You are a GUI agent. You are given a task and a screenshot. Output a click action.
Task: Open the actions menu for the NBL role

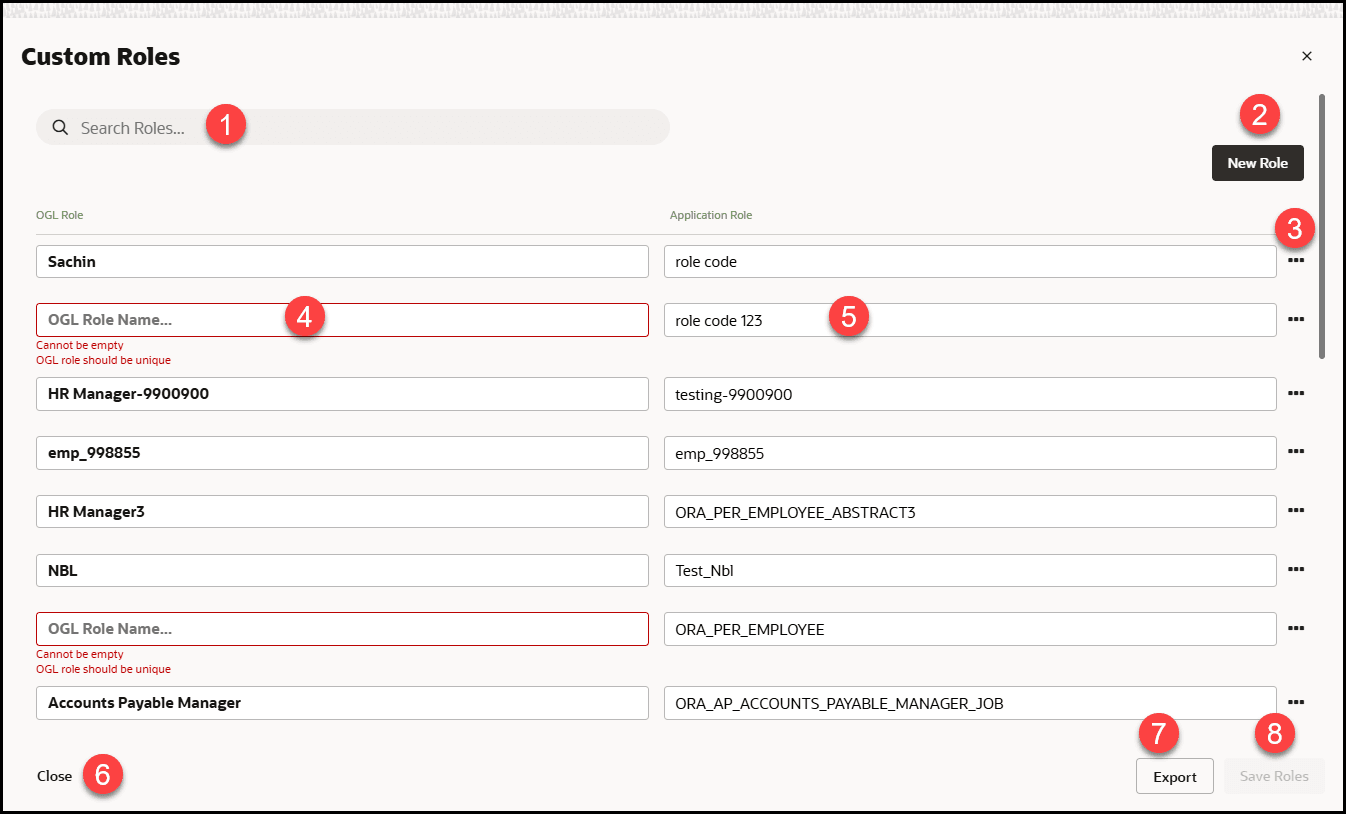coord(1296,569)
